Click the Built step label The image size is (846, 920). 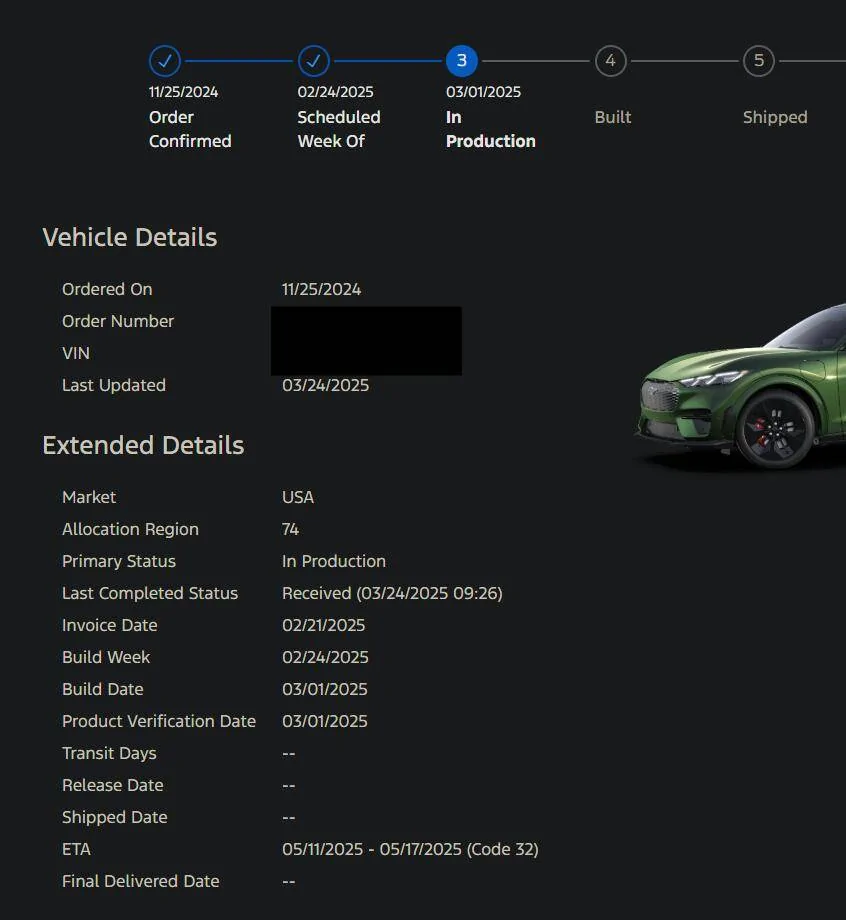pyautogui.click(x=612, y=117)
